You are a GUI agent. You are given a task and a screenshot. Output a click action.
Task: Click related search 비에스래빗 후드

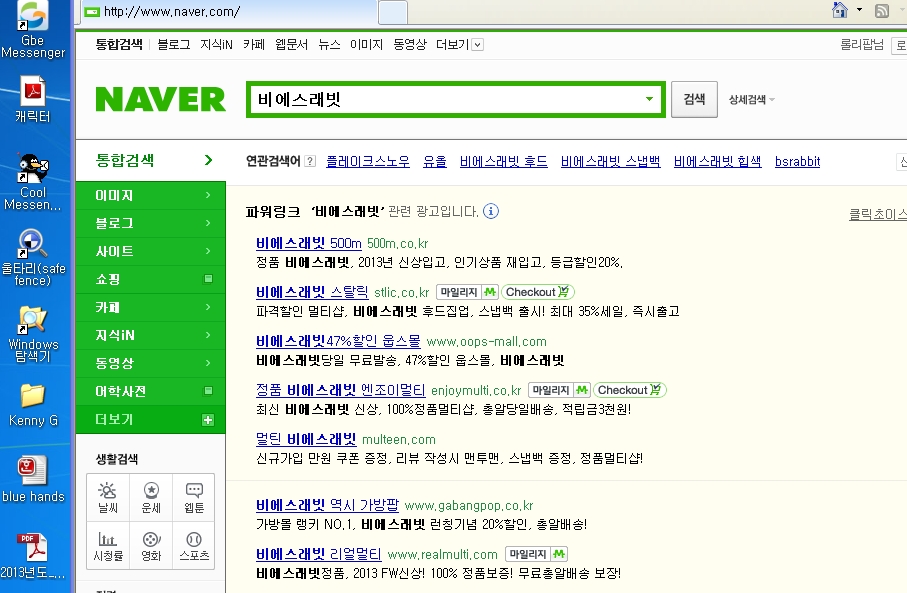point(504,161)
